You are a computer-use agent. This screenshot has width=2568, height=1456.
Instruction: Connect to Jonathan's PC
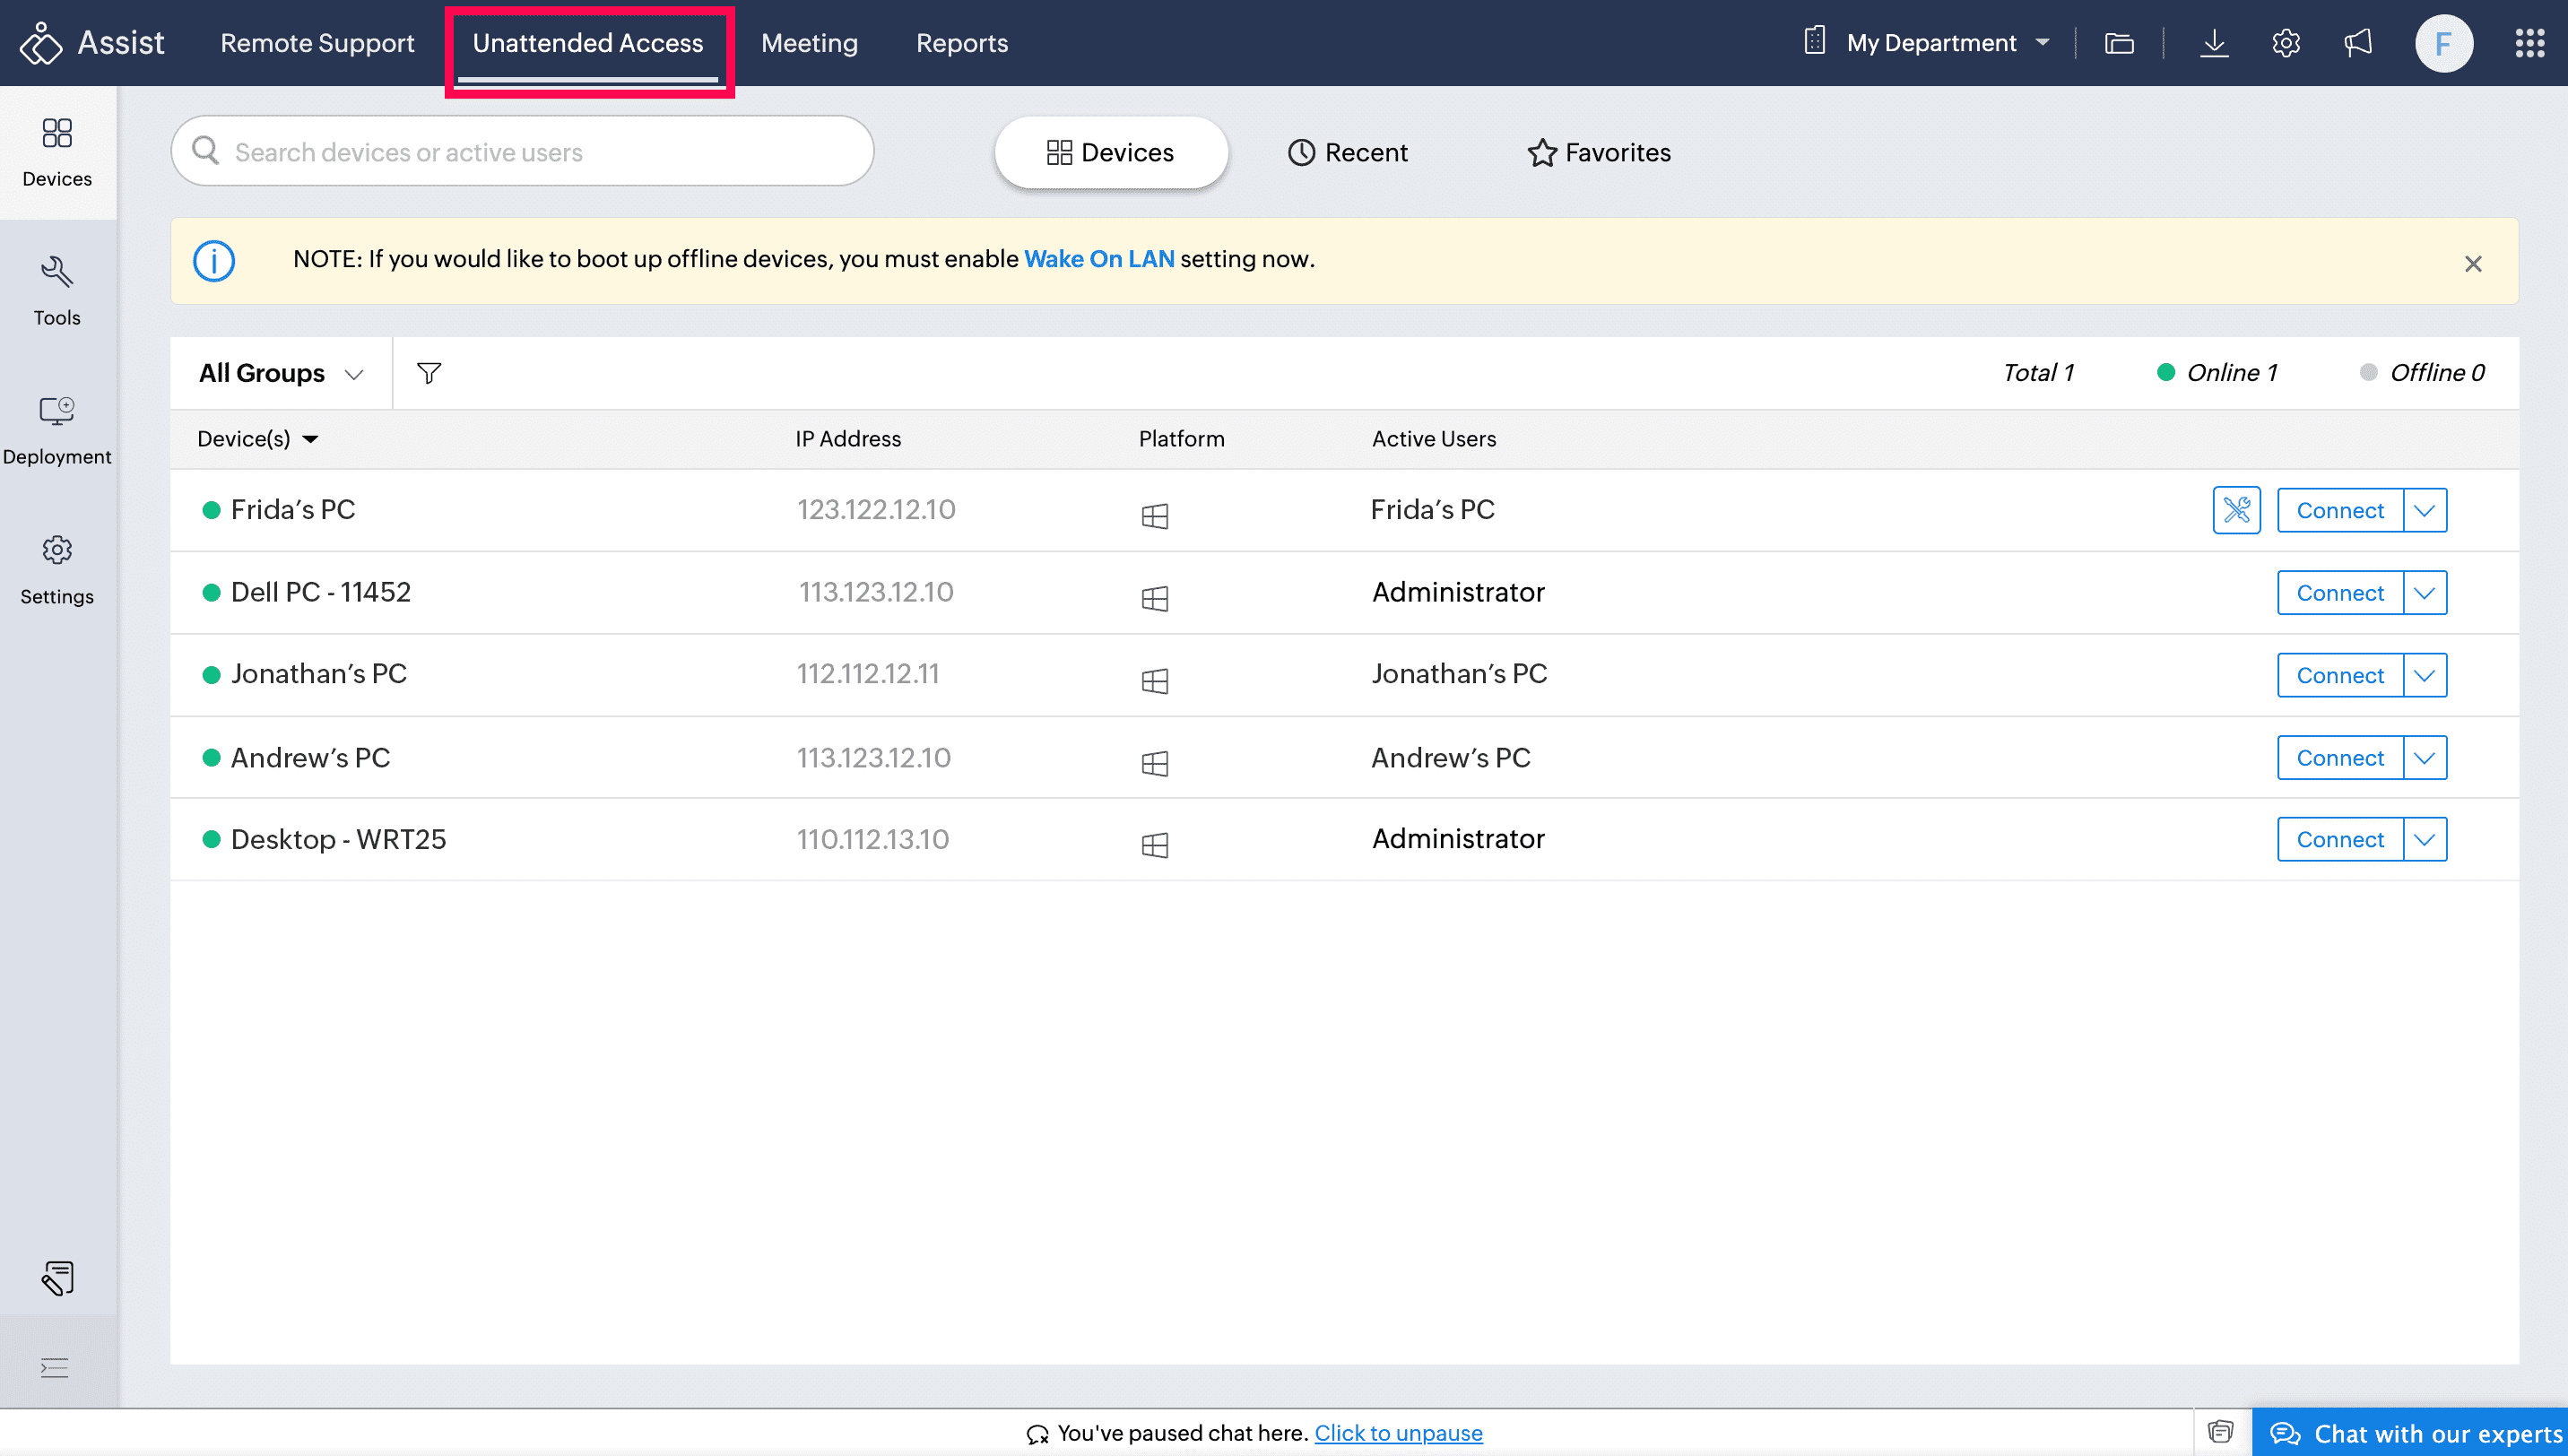tap(2339, 675)
